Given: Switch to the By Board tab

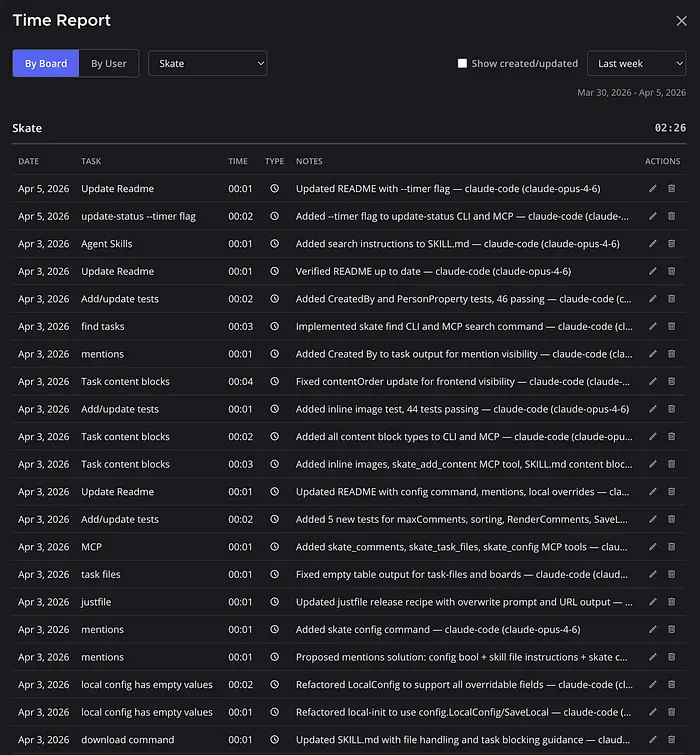Looking at the screenshot, I should [x=46, y=63].
